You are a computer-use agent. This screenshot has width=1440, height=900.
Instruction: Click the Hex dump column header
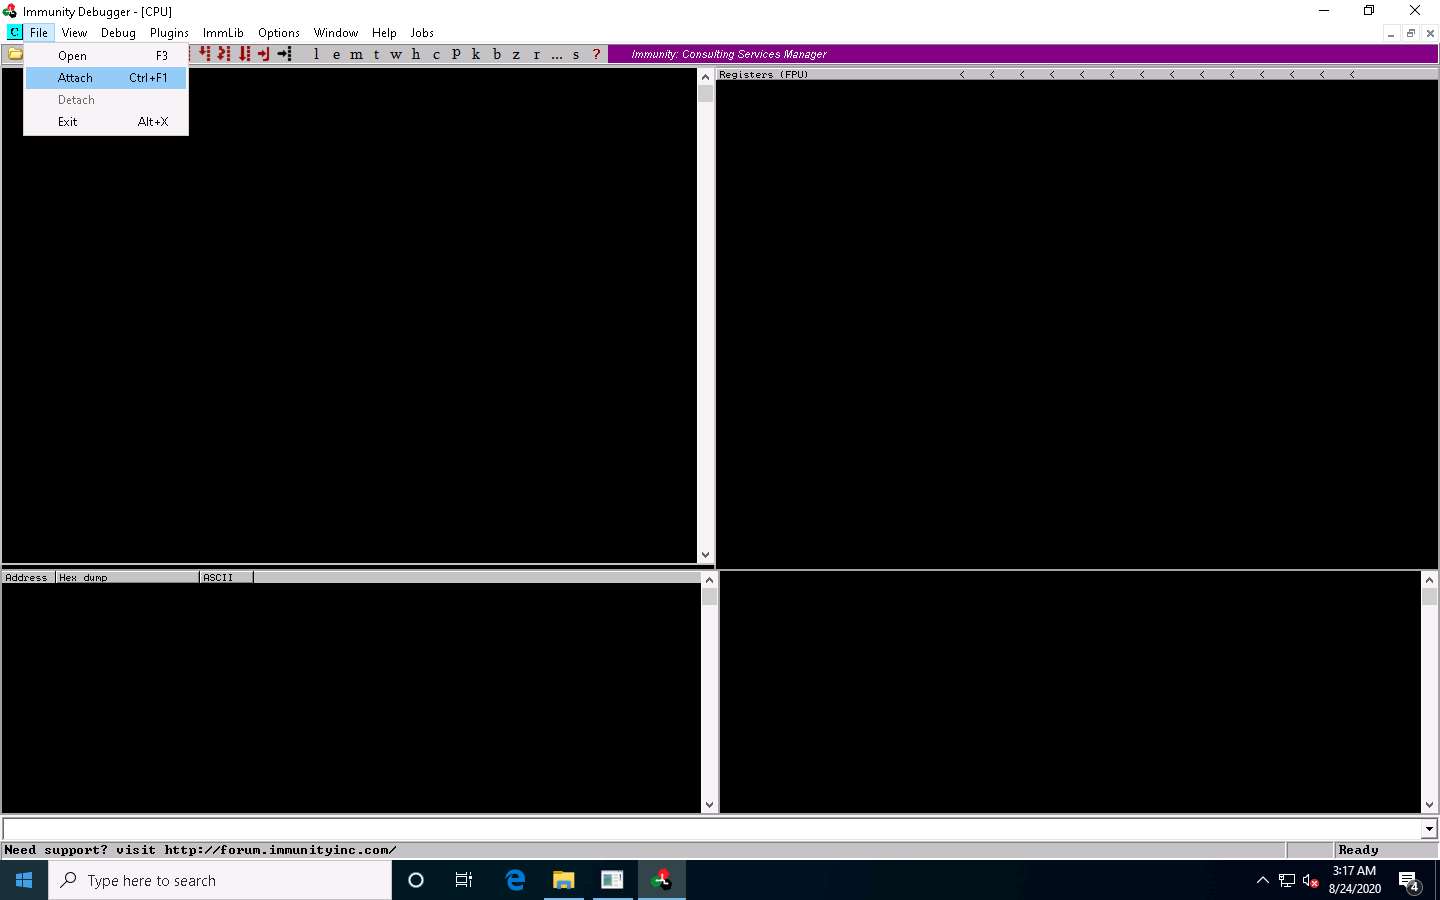[127, 577]
